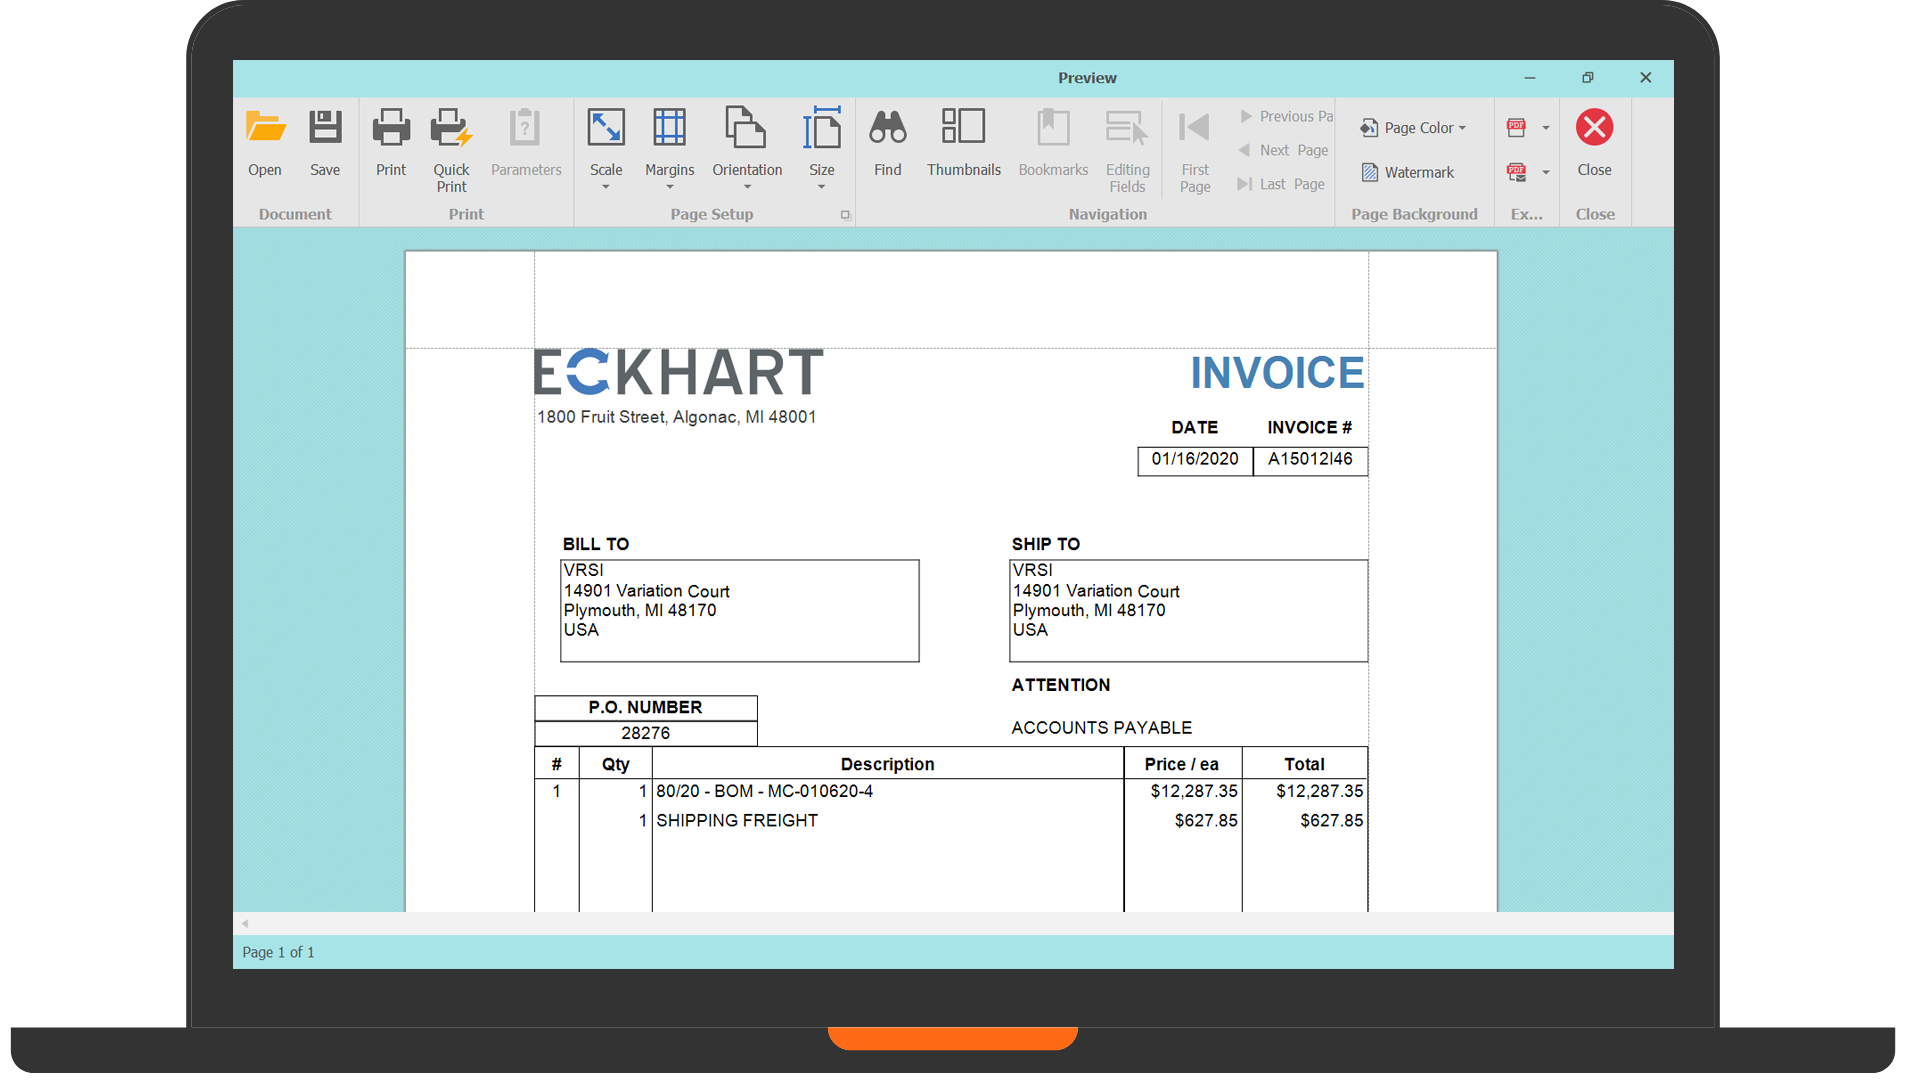
Task: Click the Open document folder icon
Action: click(x=265, y=128)
